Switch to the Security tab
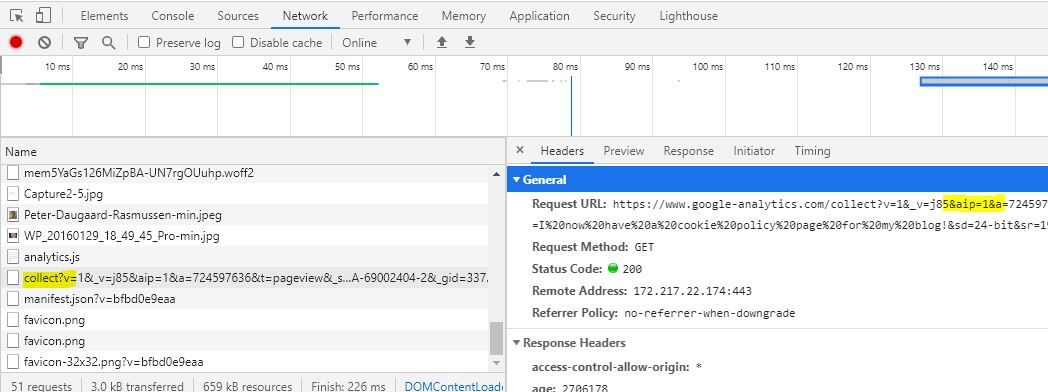 614,16
